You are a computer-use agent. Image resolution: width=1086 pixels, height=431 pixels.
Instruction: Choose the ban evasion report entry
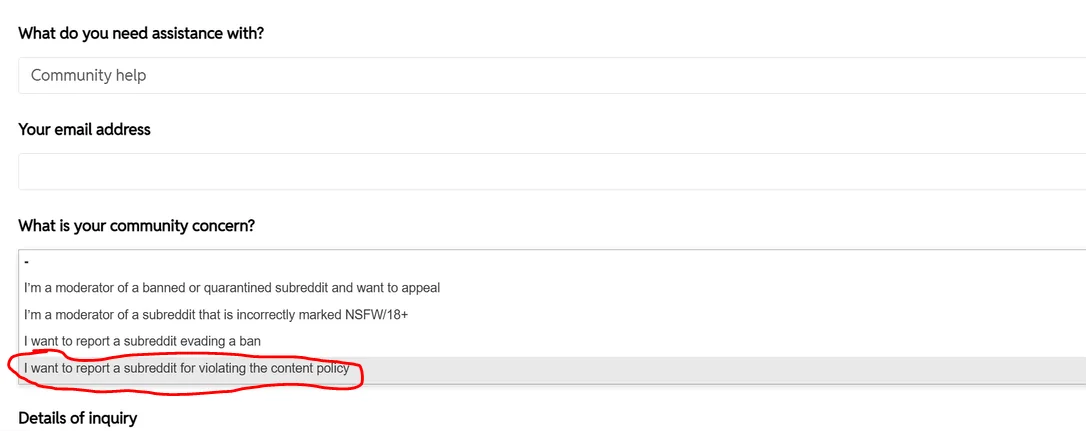click(142, 342)
